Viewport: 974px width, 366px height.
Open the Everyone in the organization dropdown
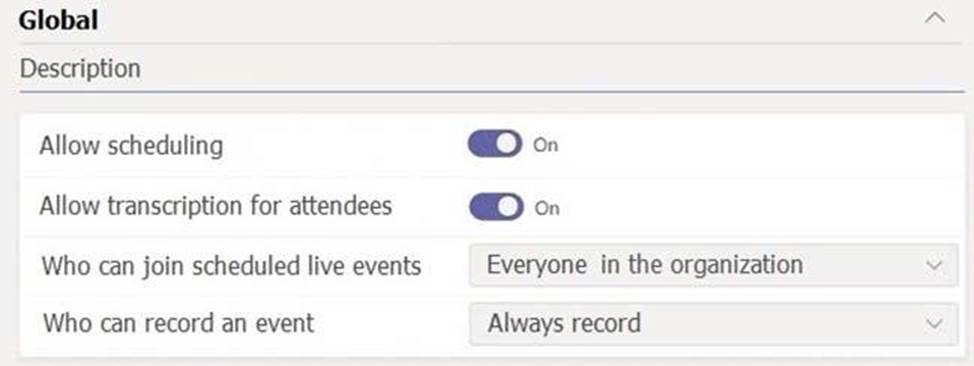(714, 265)
